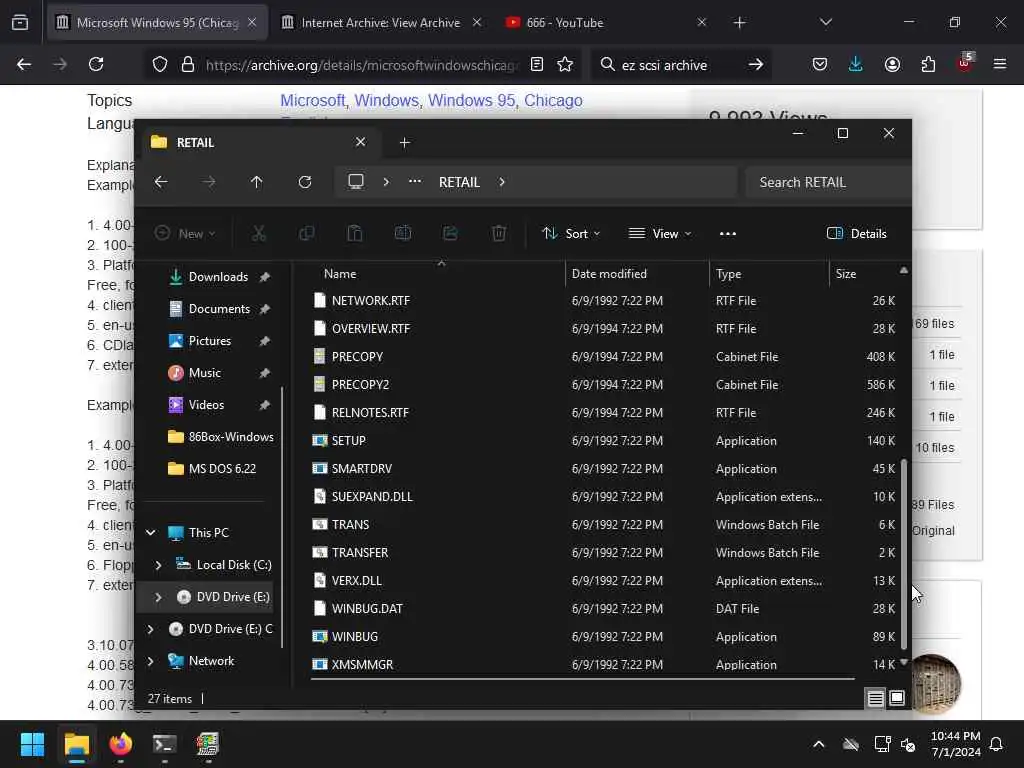Screen dimensions: 1024x768
Task: Open the three-dot See more menu in Explorer toolbar
Action: click(x=728, y=234)
